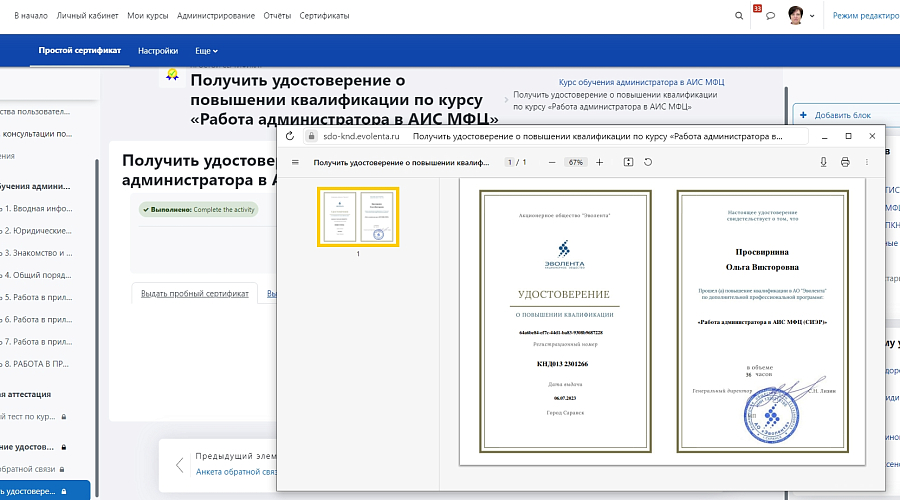
Task: Reload the popup window page
Action: (290, 136)
